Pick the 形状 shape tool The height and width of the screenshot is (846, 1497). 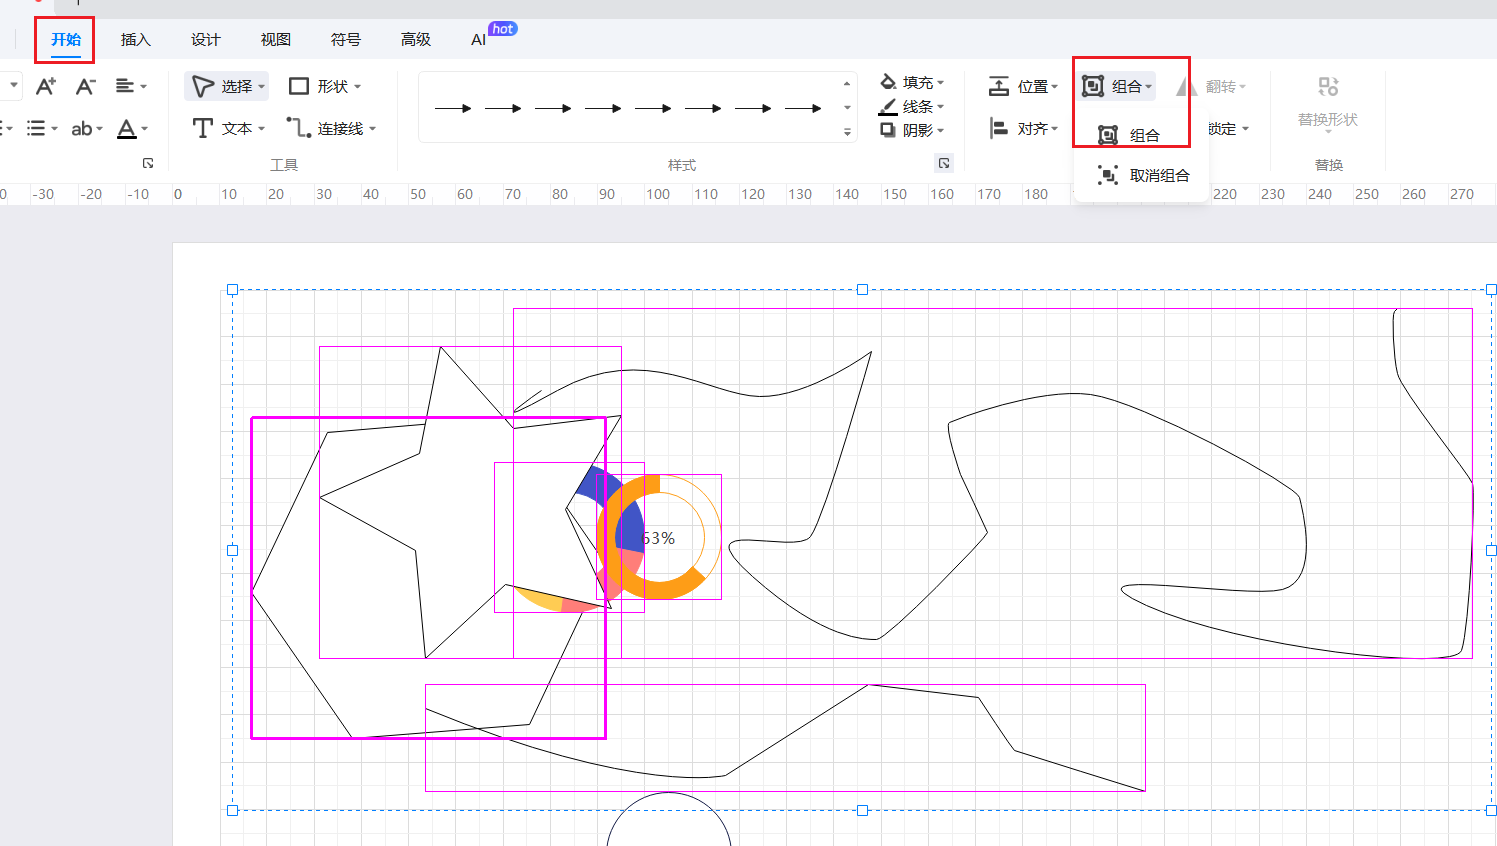[x=324, y=87]
